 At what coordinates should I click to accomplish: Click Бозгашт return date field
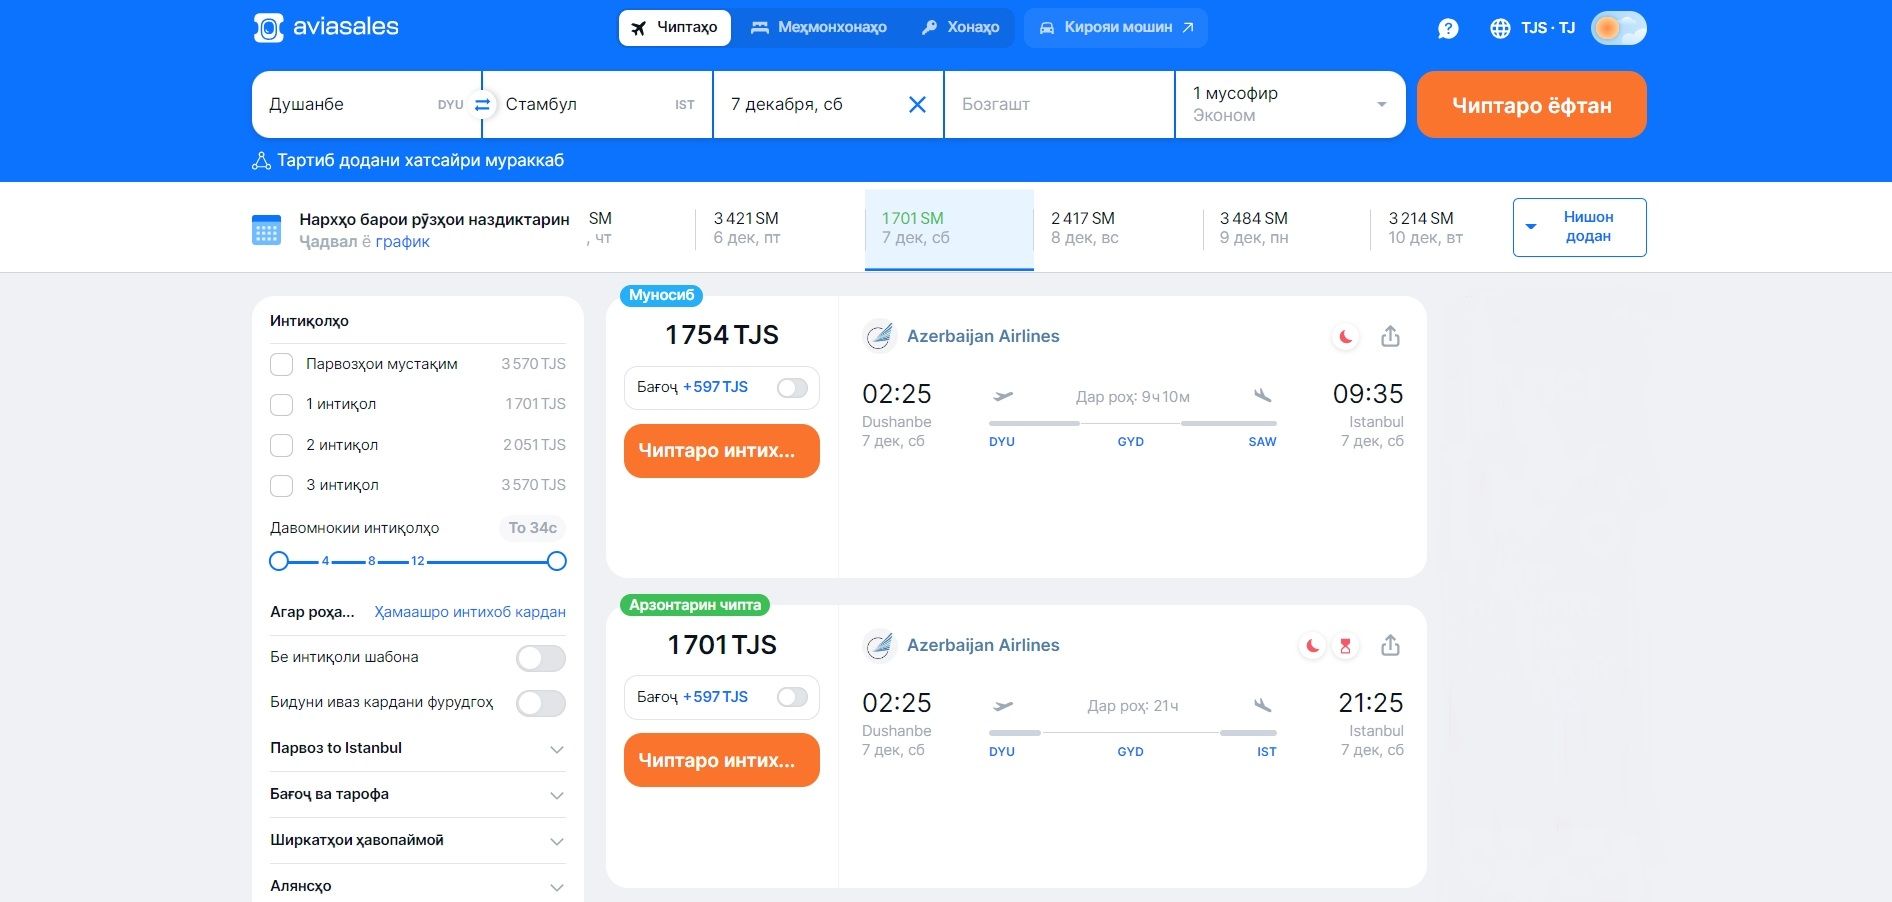(x=1059, y=104)
